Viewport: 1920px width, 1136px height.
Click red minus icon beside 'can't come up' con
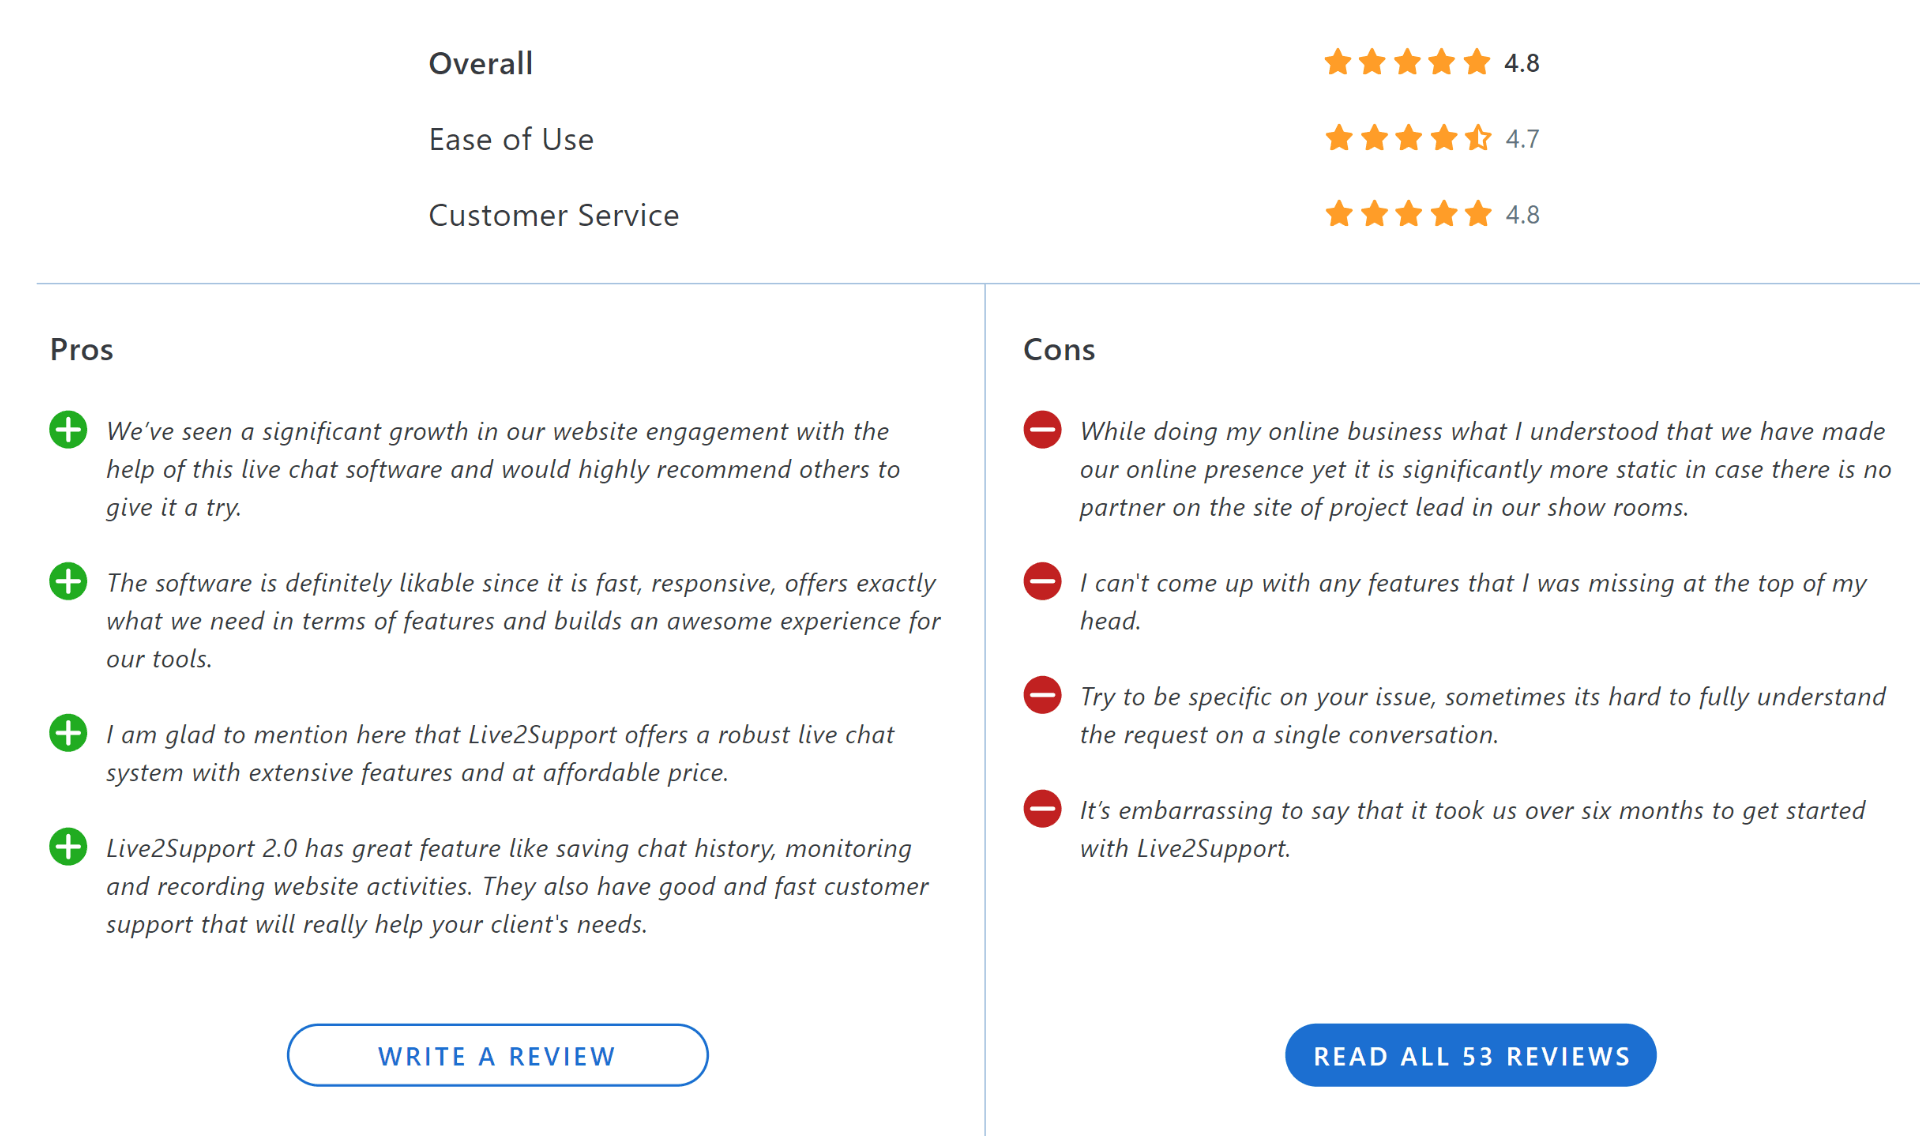click(1042, 581)
